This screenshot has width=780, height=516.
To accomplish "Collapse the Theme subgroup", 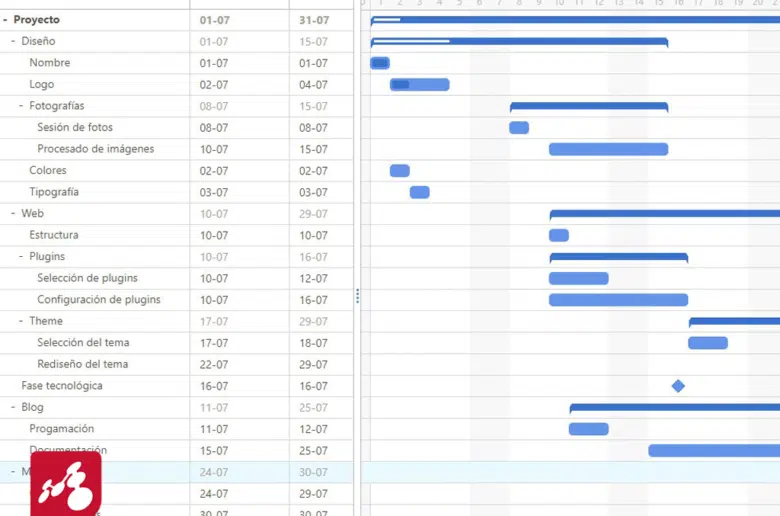I will [21, 321].
